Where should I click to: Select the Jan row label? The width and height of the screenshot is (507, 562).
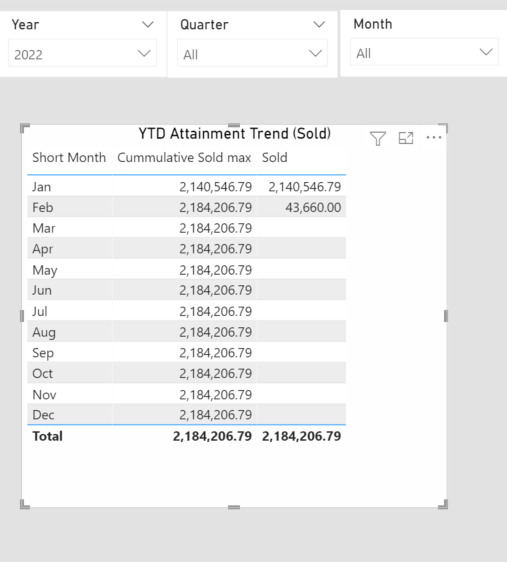42,187
